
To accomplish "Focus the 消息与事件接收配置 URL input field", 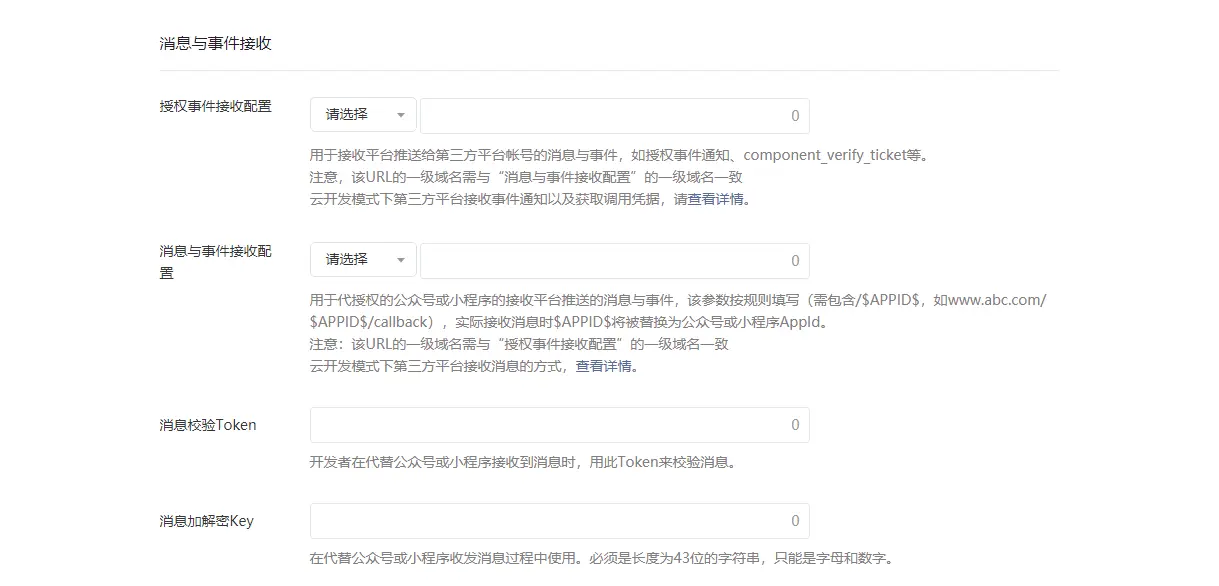I will point(614,260).
